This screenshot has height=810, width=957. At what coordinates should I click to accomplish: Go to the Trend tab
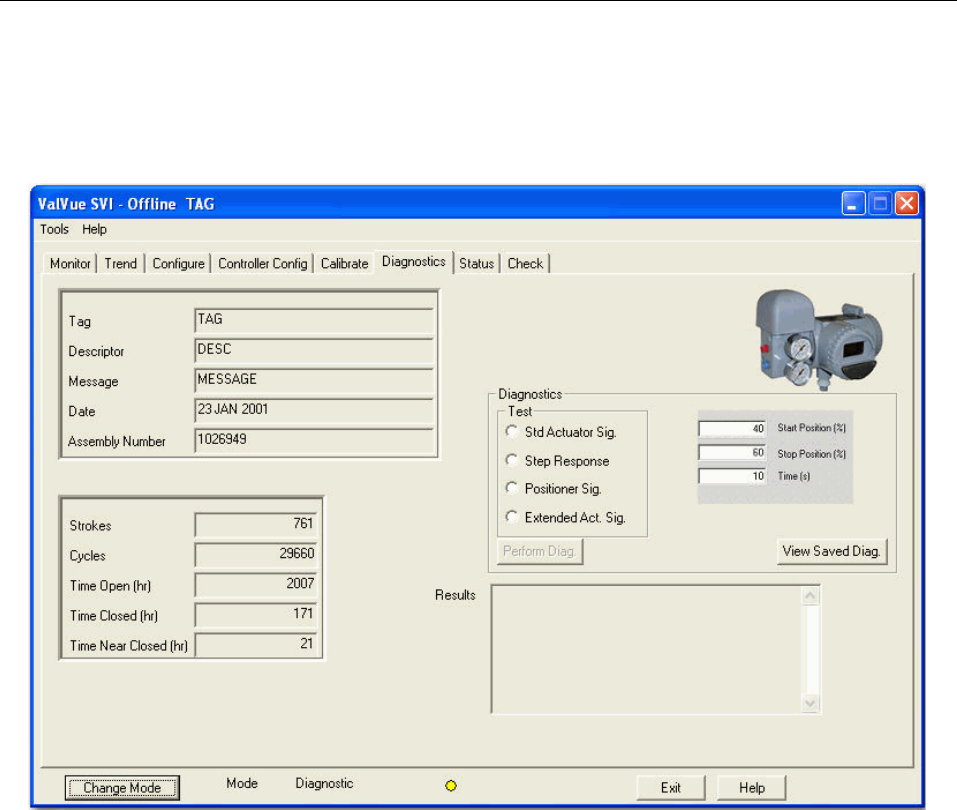(x=121, y=264)
